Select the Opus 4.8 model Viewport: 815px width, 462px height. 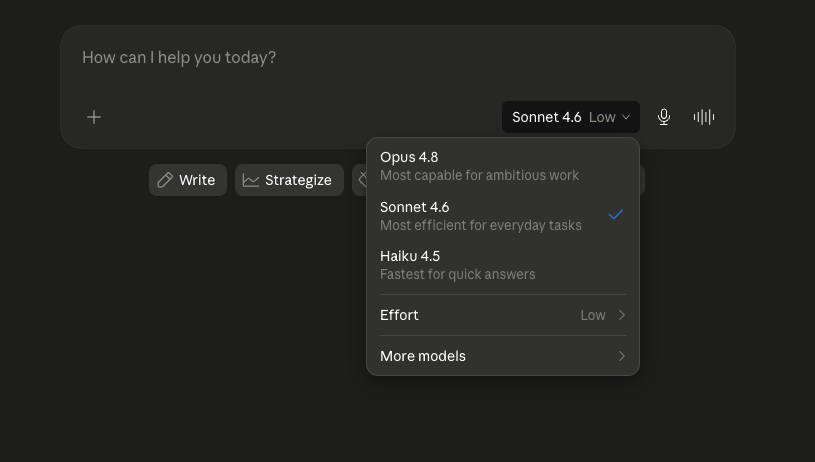(x=503, y=166)
